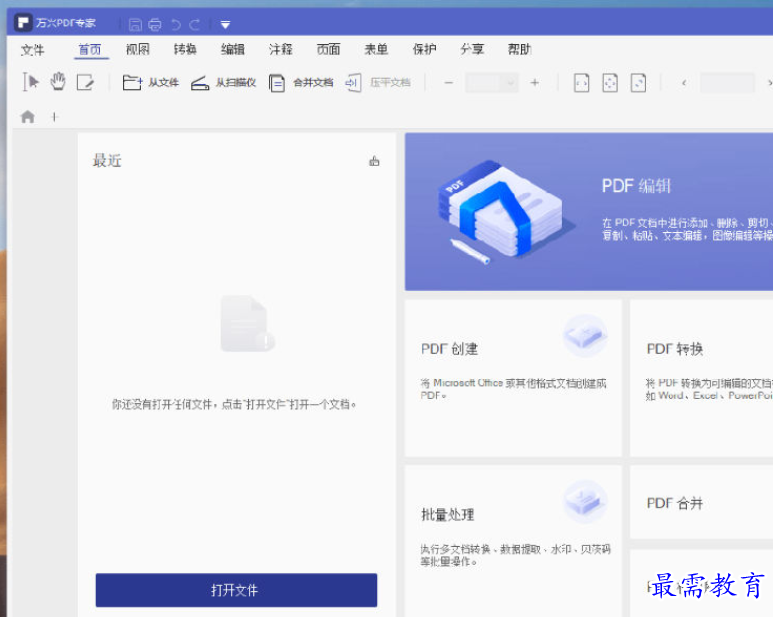The height and width of the screenshot is (617, 773).
Task: Open the PDF 合并 card
Action: coord(702,502)
